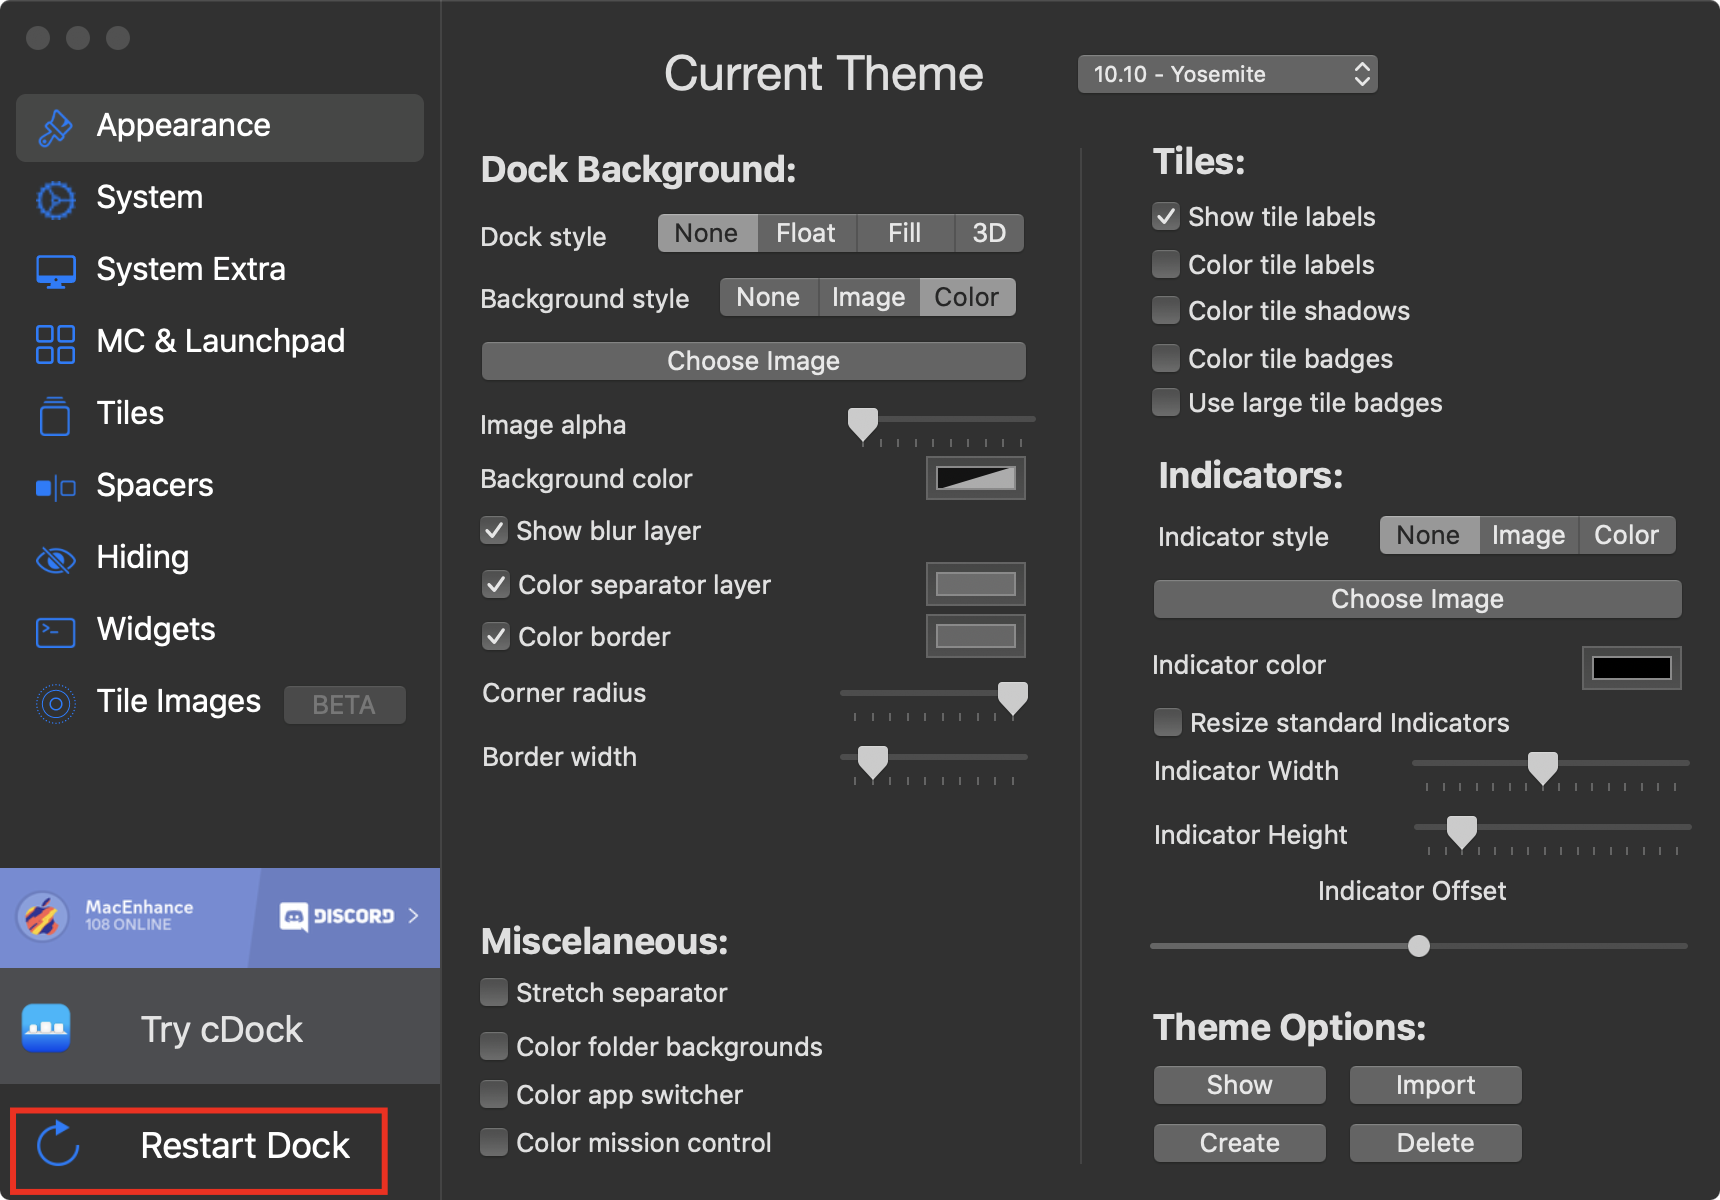This screenshot has width=1720, height=1200.
Task: Click Choose Image under Dock Background
Action: click(753, 361)
